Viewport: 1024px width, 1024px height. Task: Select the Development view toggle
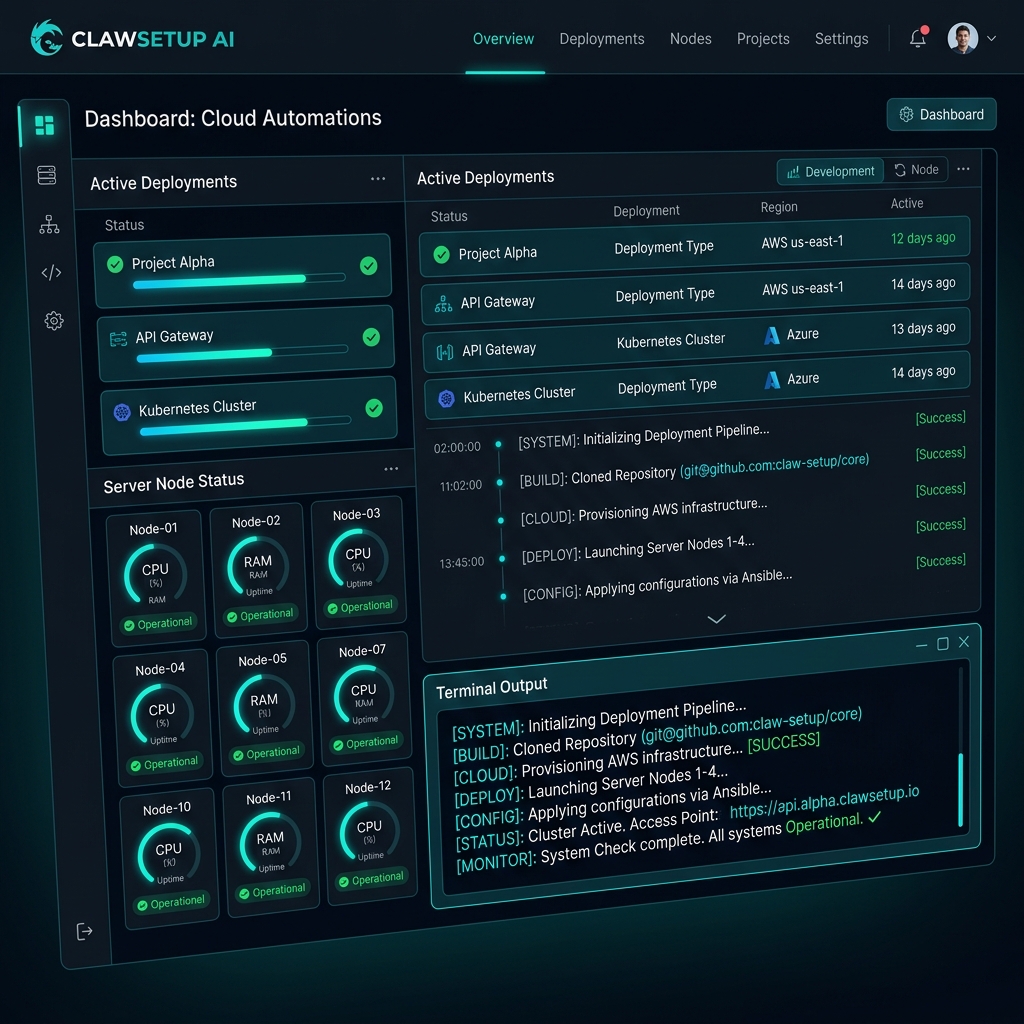[830, 172]
